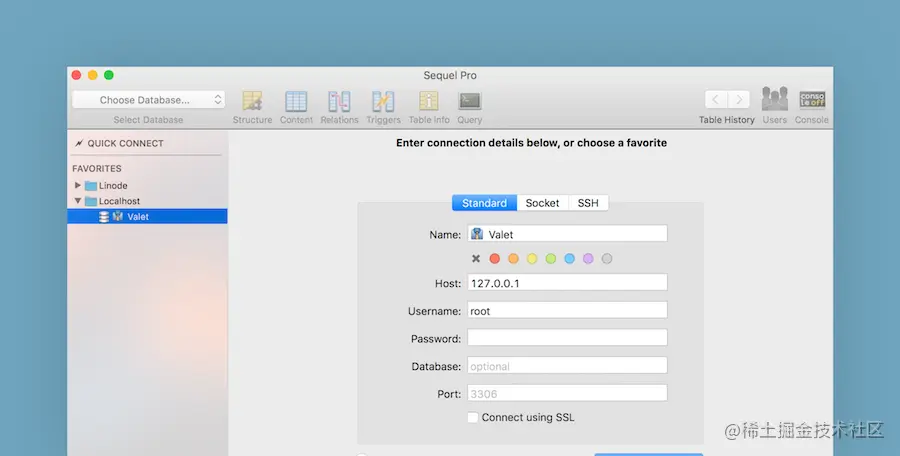Click the Valet database stack icon
900x456 pixels.
[104, 217]
